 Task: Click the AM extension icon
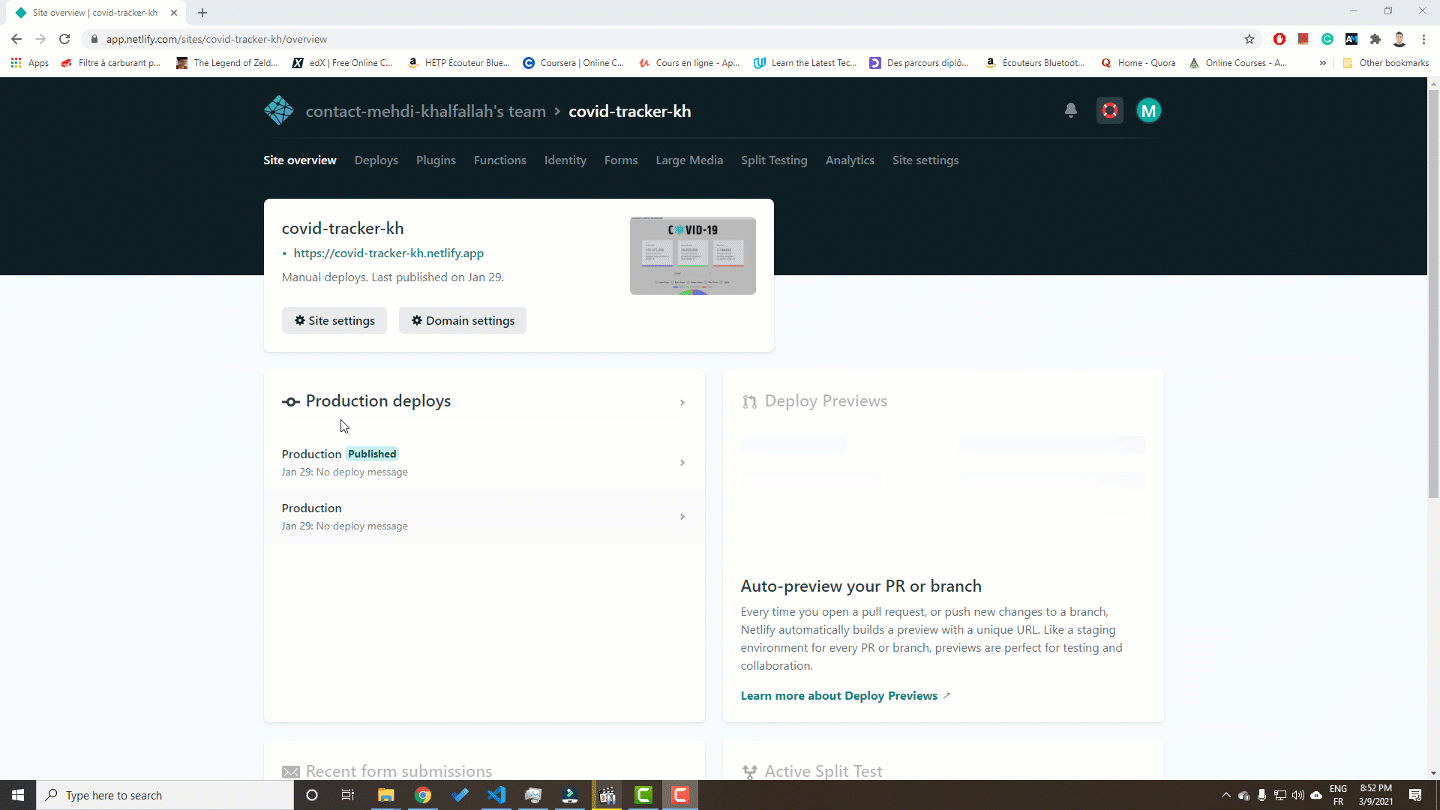[1351, 39]
